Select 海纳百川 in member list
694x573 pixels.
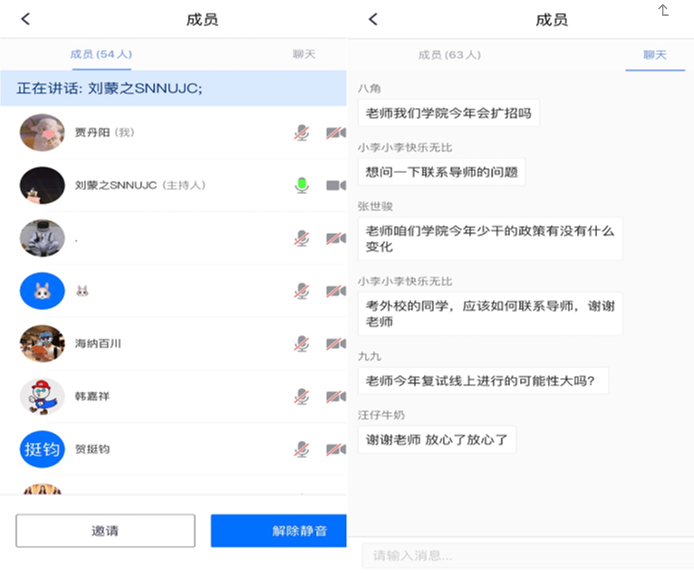pos(98,344)
